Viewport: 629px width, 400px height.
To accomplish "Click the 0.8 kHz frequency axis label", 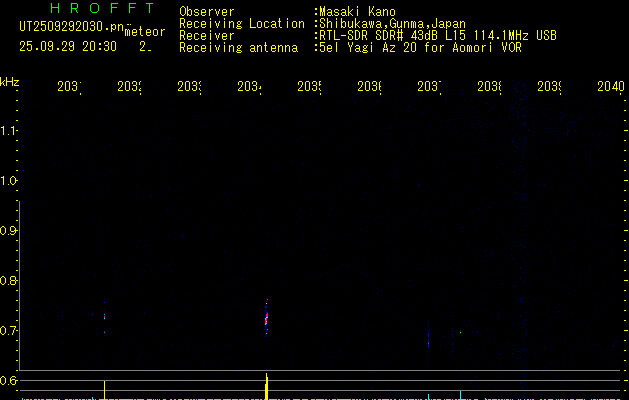I will tap(8, 280).
